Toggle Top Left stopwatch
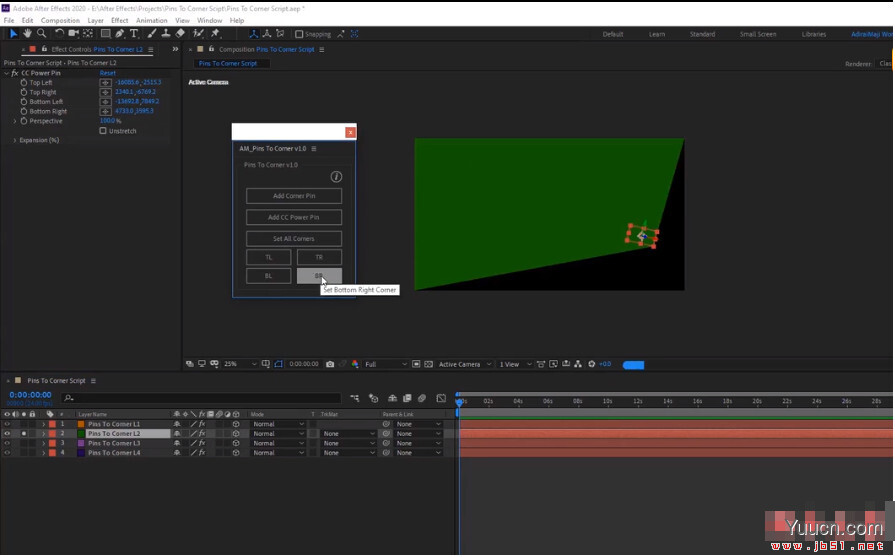Image resolution: width=895 pixels, height=557 pixels. pyautogui.click(x=23, y=83)
